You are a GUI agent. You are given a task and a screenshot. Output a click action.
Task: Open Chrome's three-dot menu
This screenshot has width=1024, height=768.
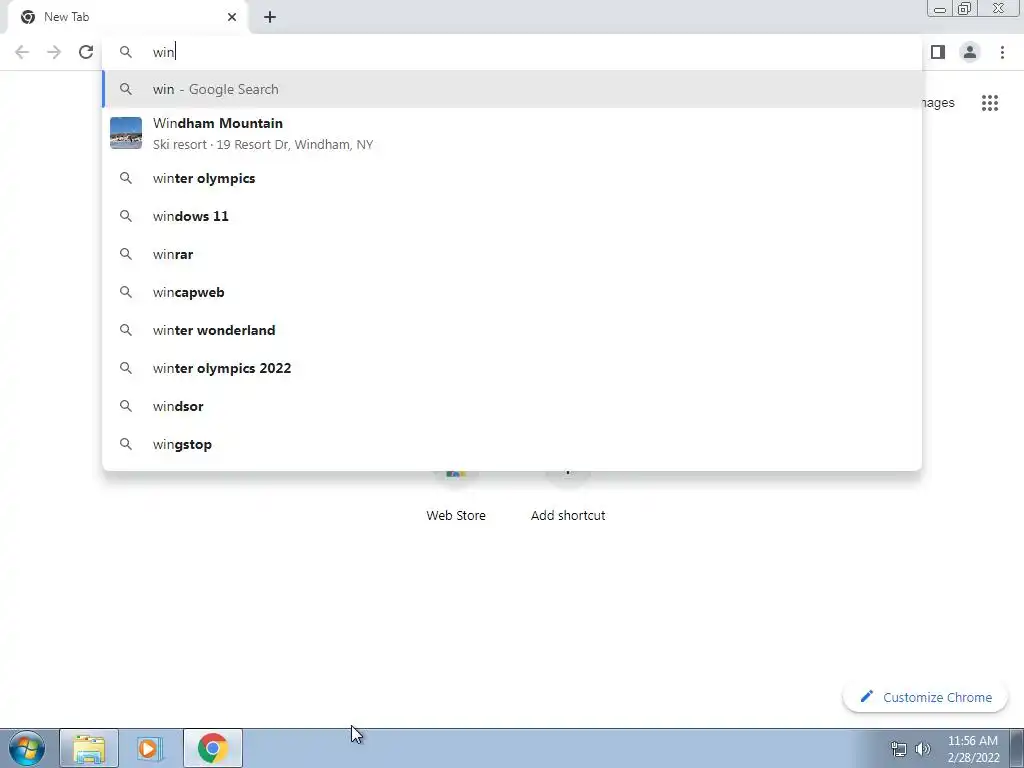(1002, 52)
